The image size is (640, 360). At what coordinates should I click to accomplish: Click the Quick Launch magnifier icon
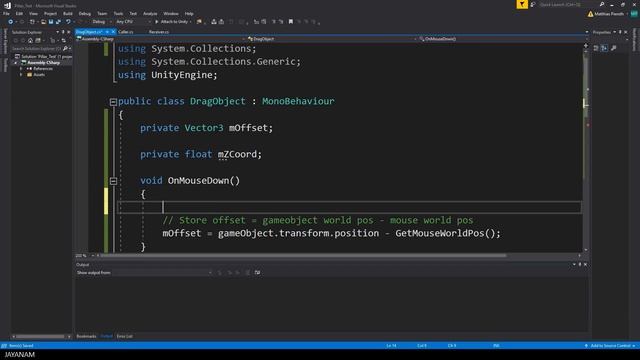point(602,4)
